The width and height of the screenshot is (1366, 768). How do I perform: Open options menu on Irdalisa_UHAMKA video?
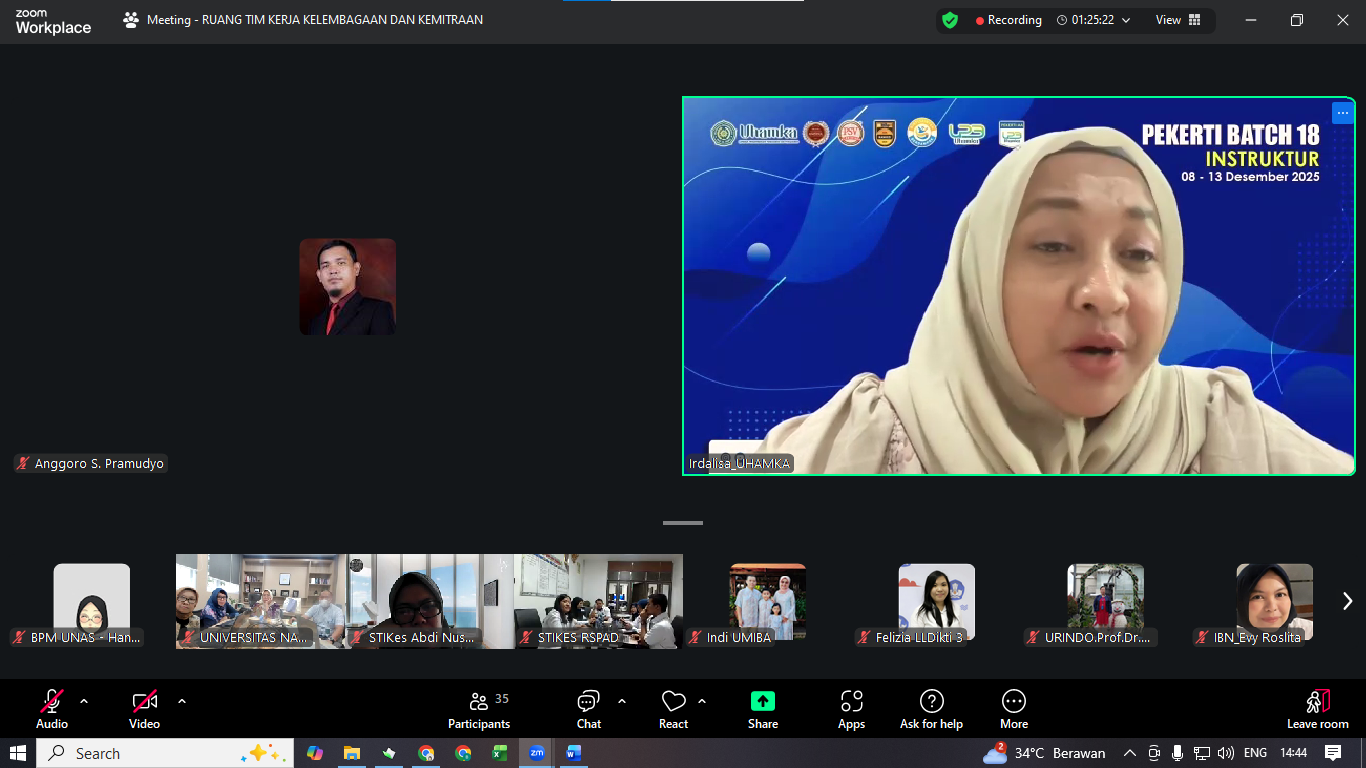click(x=1341, y=112)
